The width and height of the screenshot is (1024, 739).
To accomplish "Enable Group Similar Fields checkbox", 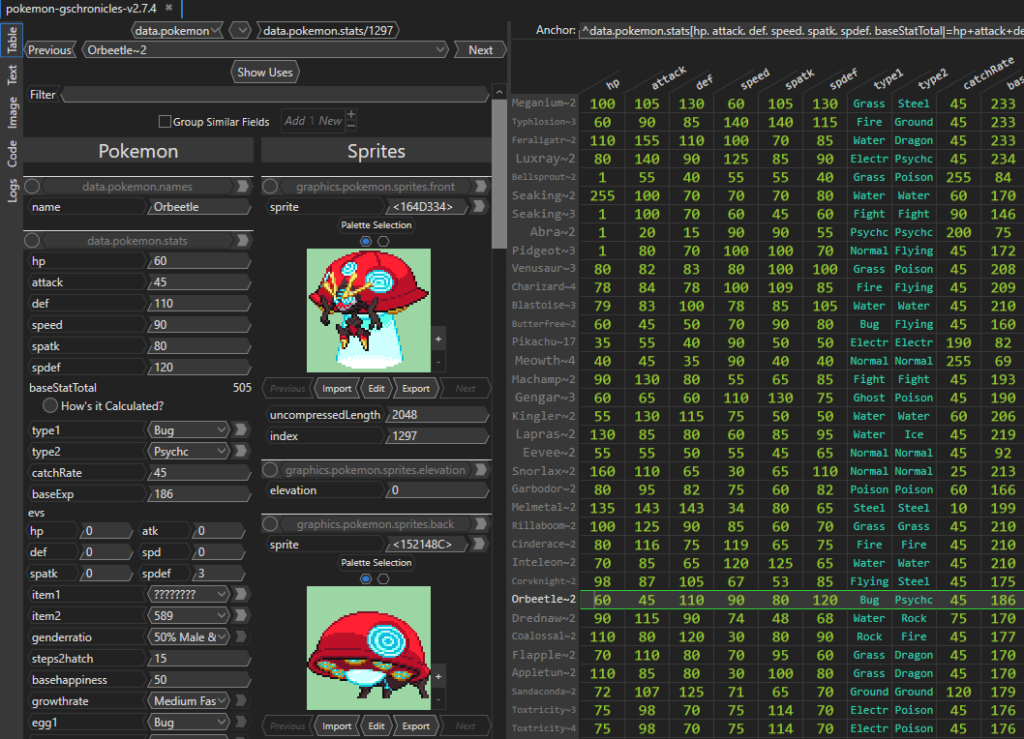I will (x=165, y=121).
